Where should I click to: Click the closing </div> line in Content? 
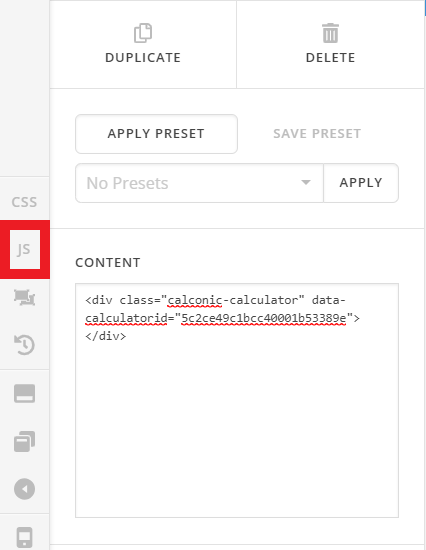105,336
